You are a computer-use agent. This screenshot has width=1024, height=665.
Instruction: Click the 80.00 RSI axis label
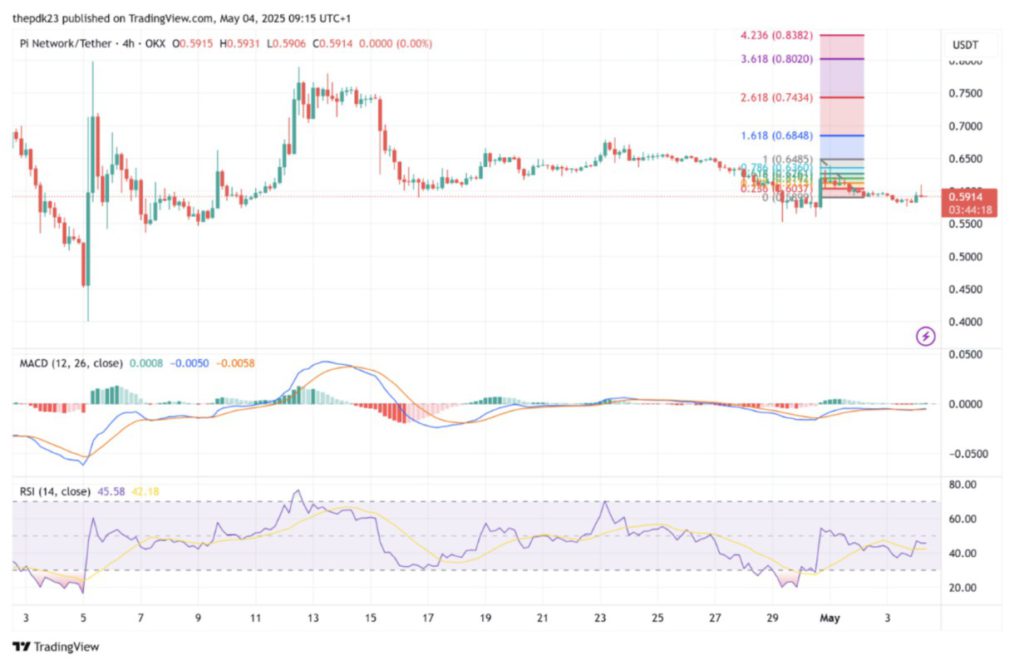963,485
